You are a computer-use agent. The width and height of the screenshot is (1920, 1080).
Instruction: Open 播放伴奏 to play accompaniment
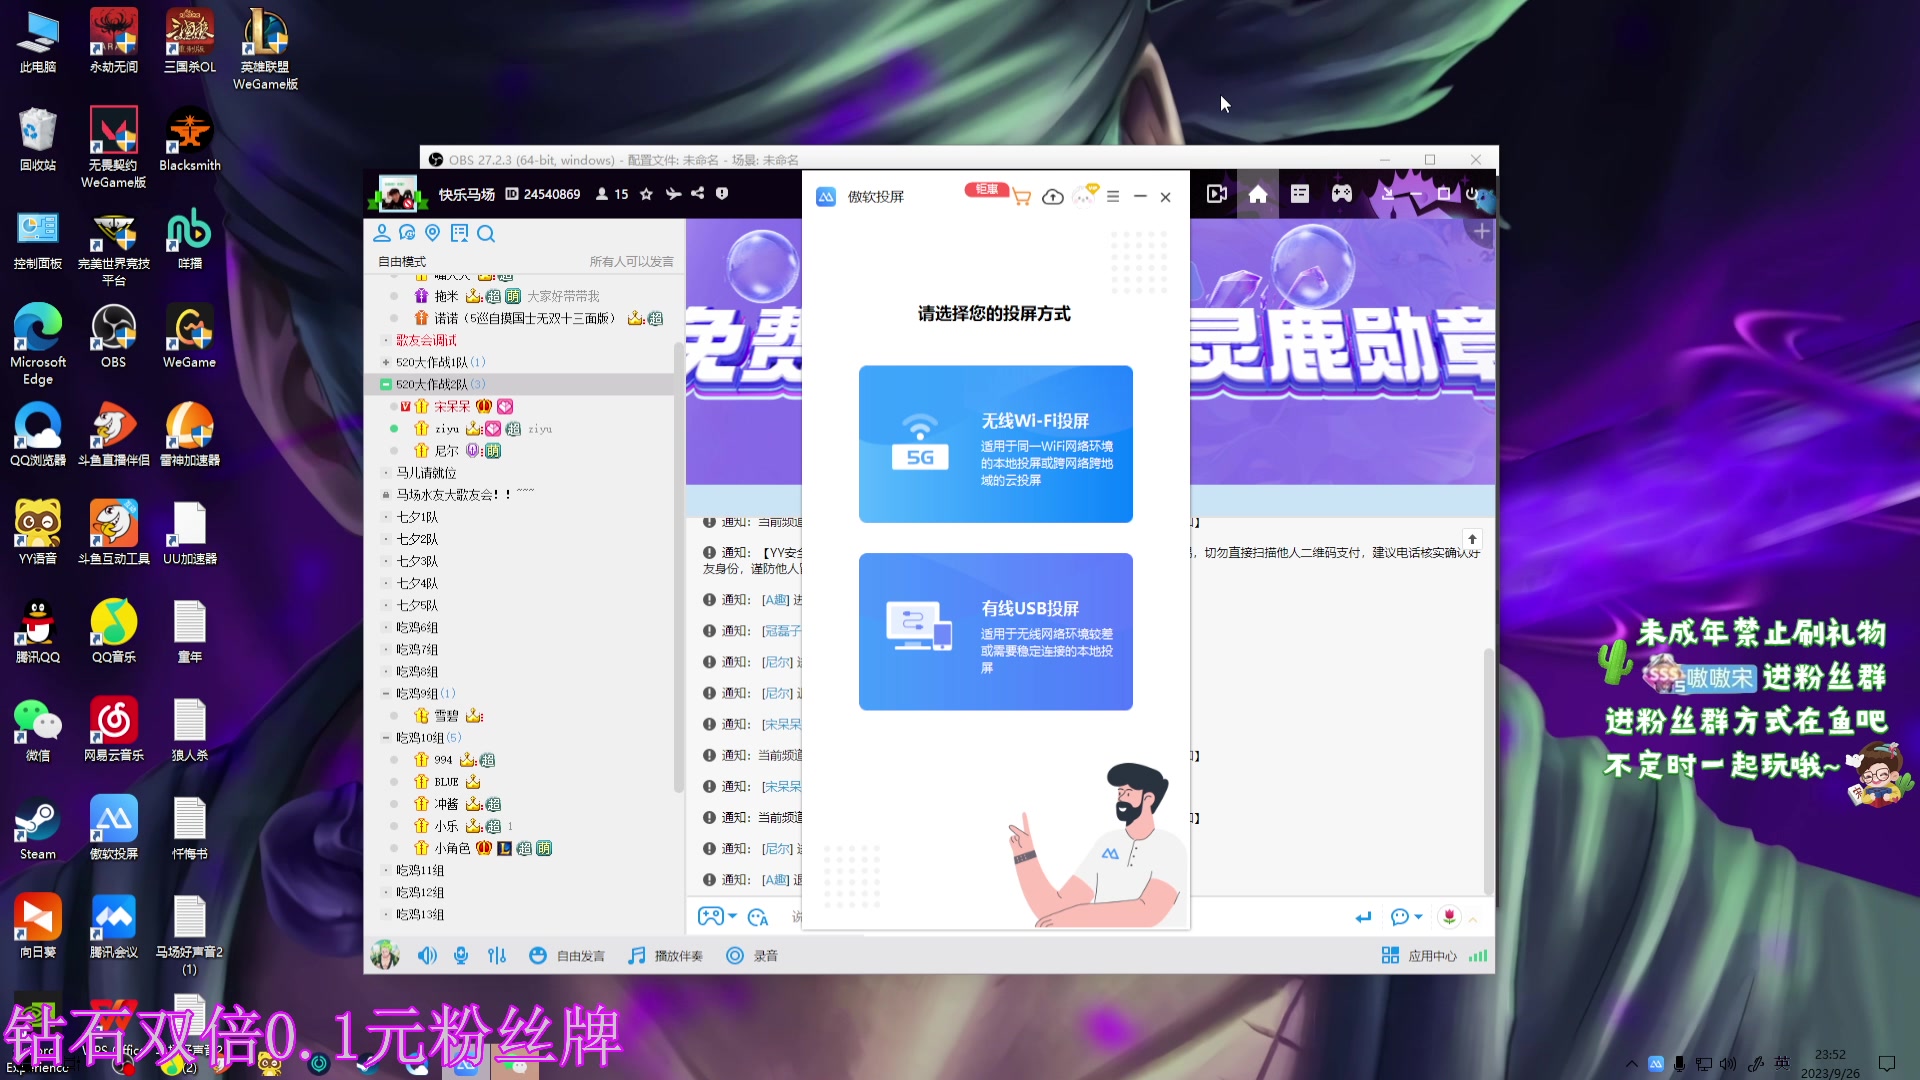point(665,955)
